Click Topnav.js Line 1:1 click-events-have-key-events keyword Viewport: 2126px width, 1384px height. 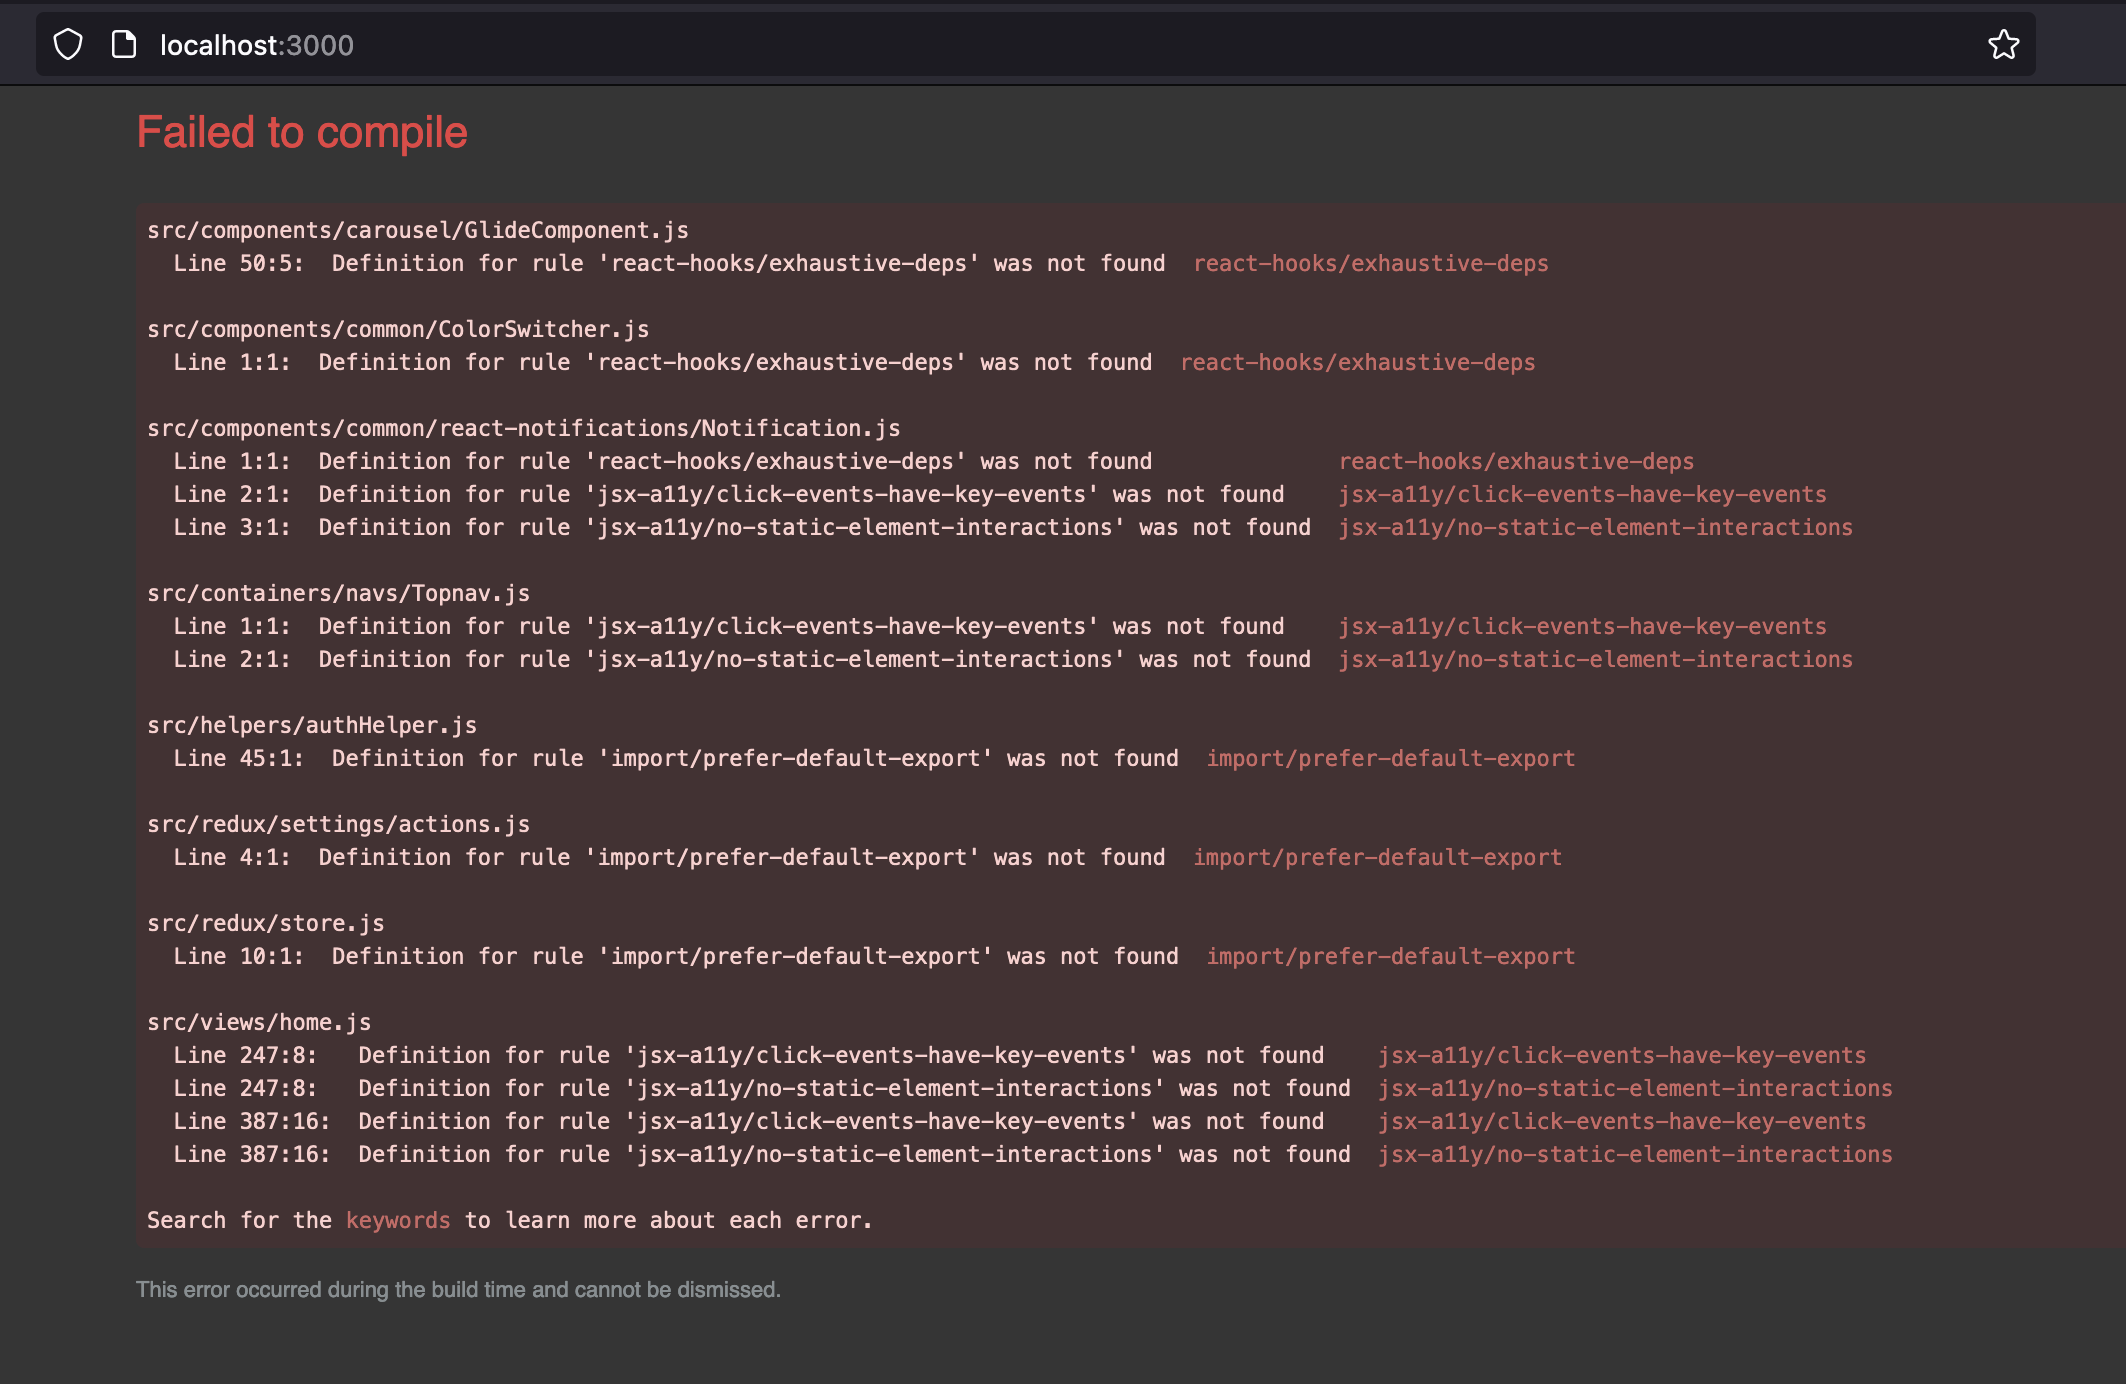click(1582, 627)
